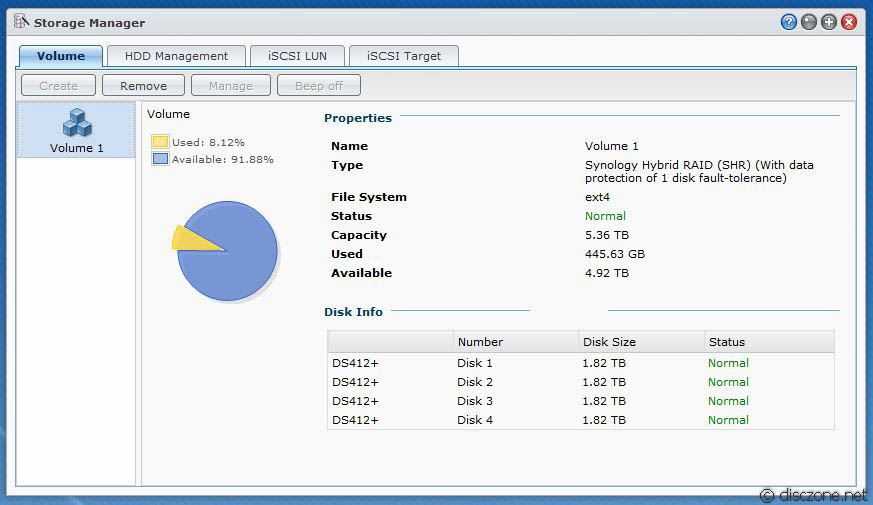The height and width of the screenshot is (505, 873).
Task: Click the file system value ext4
Action: pos(597,197)
